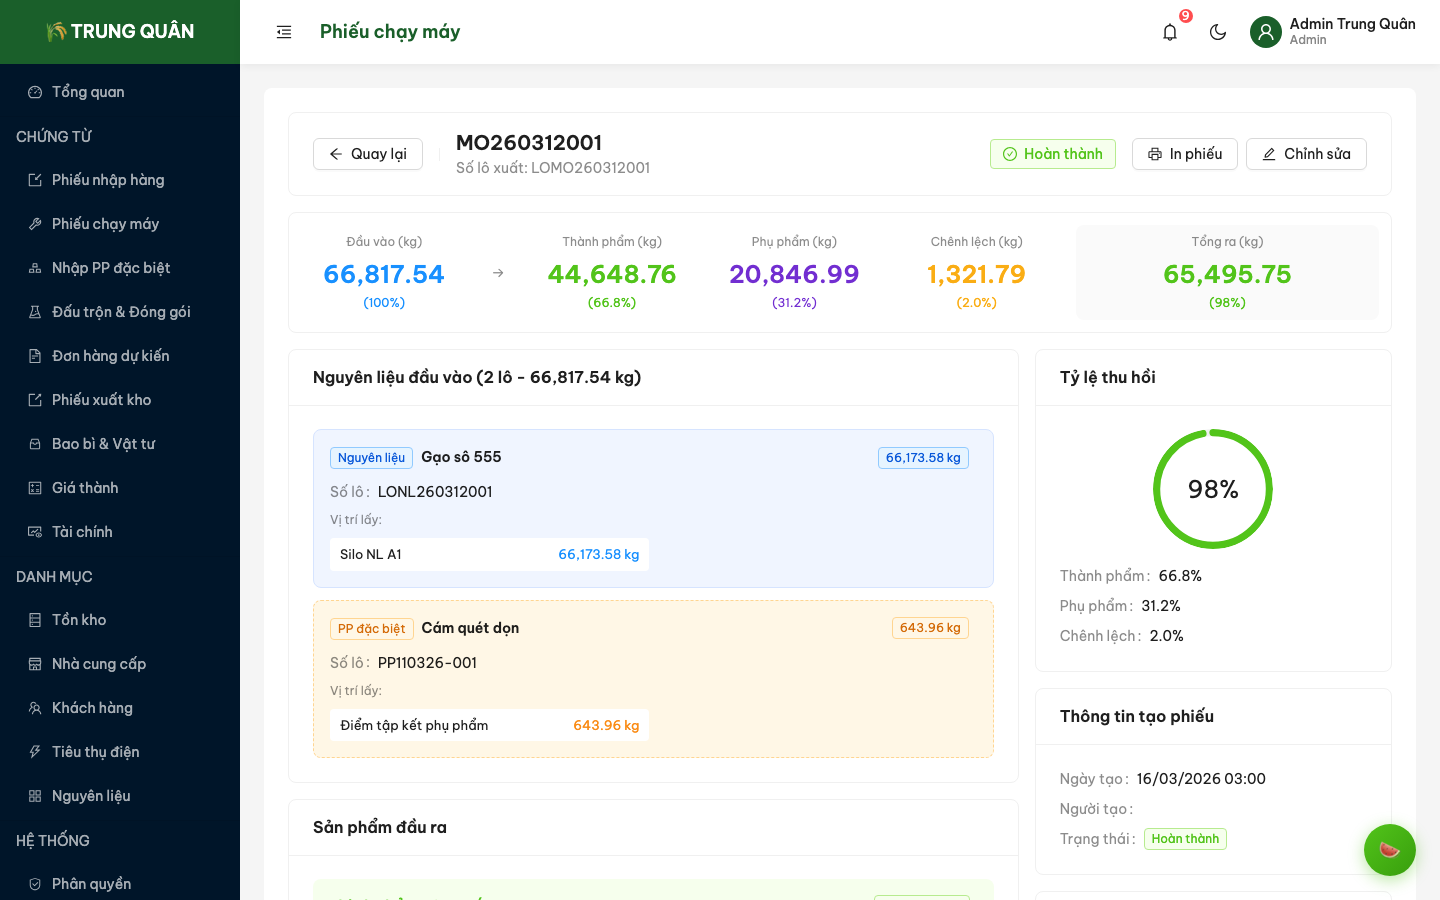Open the Tồn kho page
The image size is (1440, 900).
click(x=79, y=620)
